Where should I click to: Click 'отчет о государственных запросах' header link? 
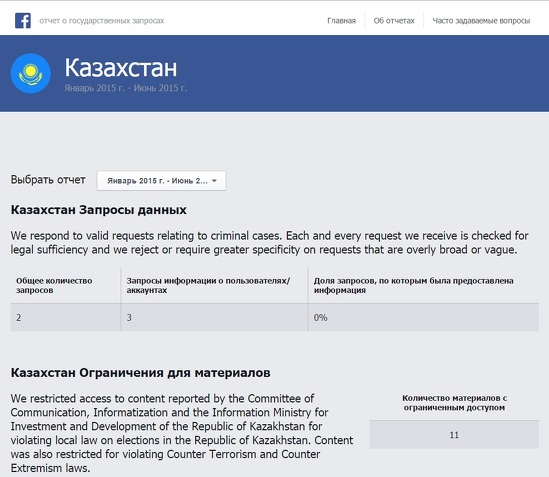102,21
